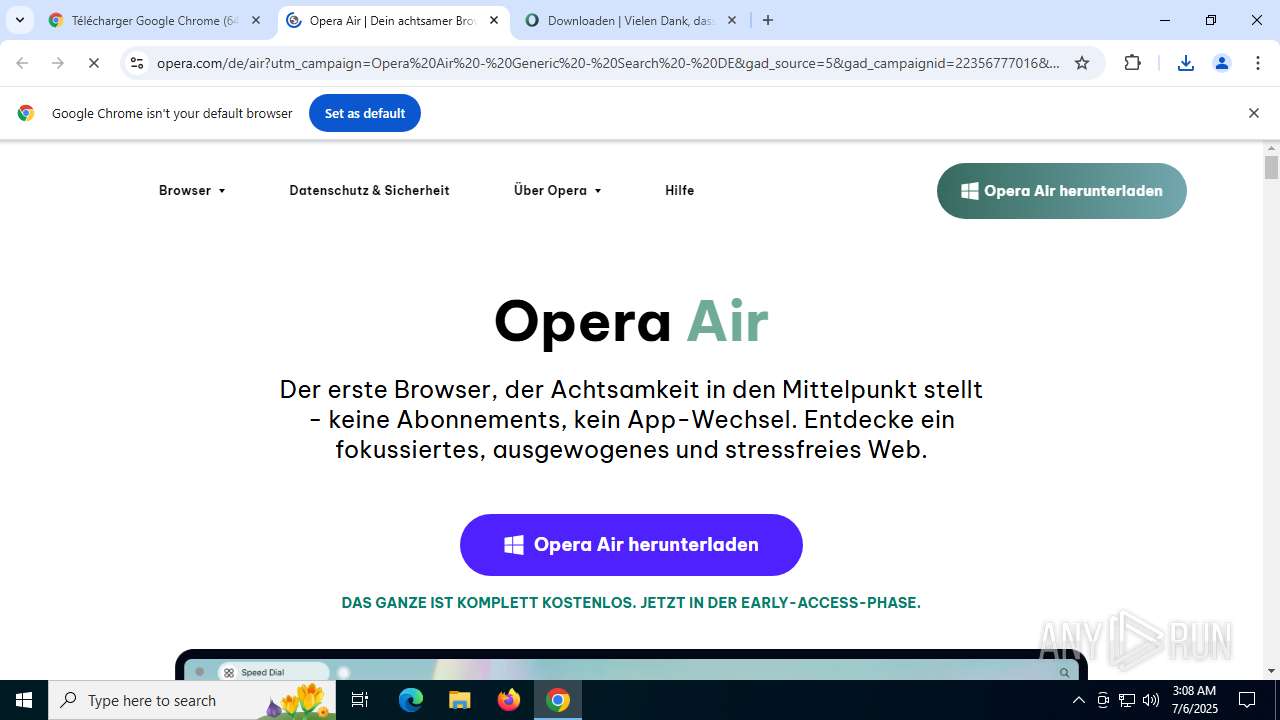The height and width of the screenshot is (720, 1280).
Task: Open the notification center icon
Action: coord(1247,700)
